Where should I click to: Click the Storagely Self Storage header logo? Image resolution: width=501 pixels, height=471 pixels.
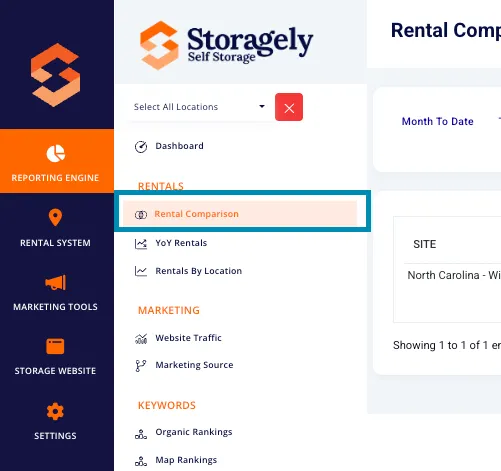click(x=226, y=45)
